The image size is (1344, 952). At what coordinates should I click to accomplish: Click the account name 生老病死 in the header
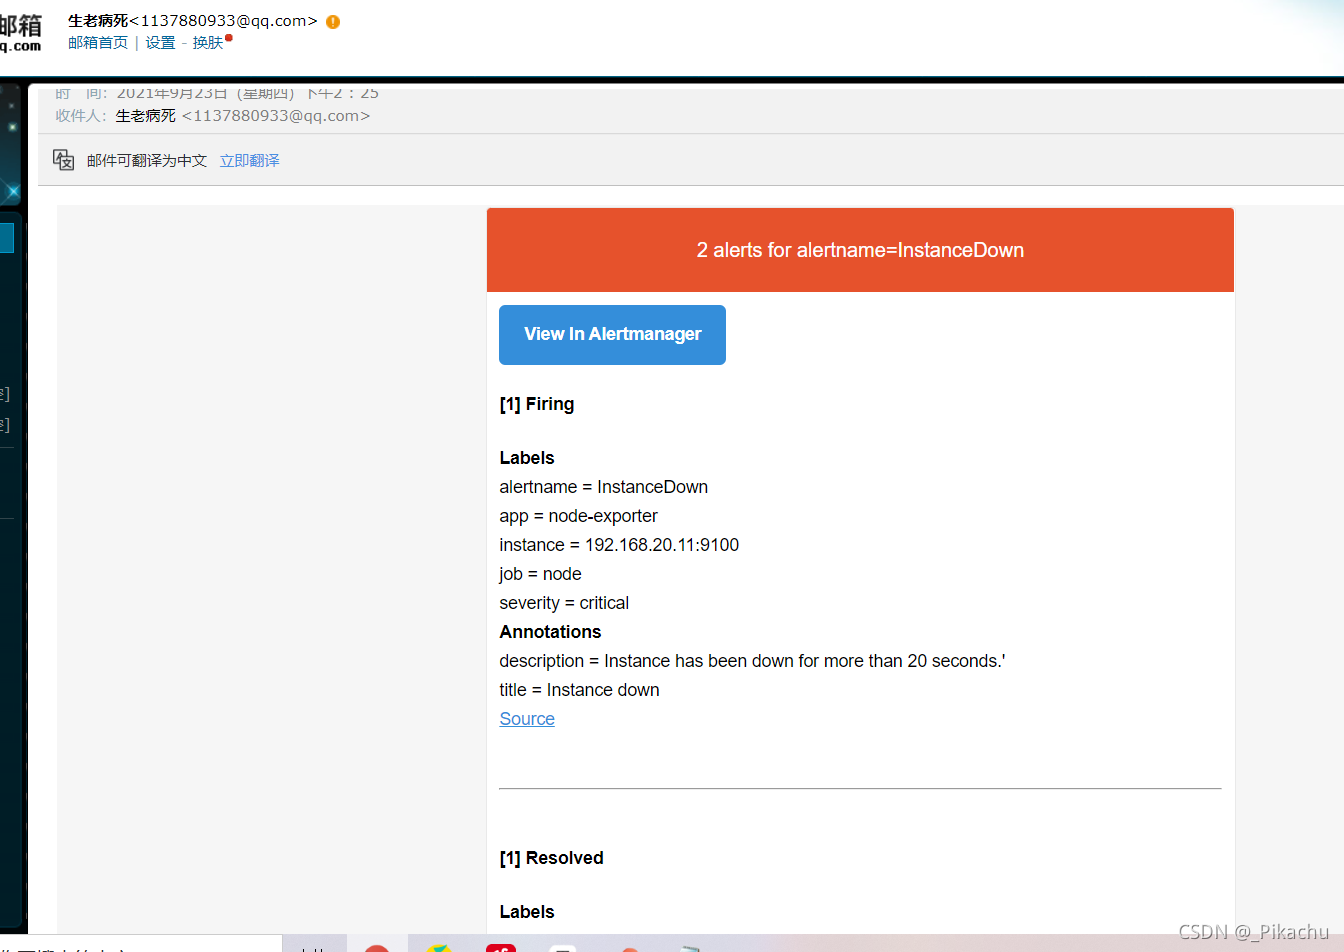[98, 21]
